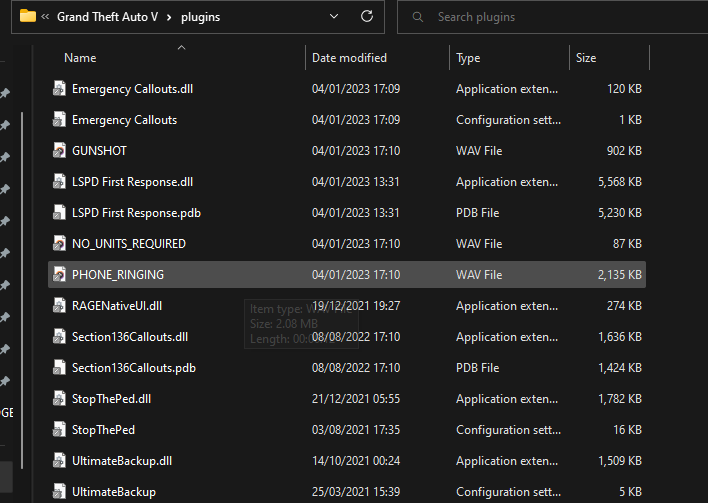The image size is (708, 503).
Task: Click the PHONE_RINGING audio file icon
Action: click(x=59, y=275)
